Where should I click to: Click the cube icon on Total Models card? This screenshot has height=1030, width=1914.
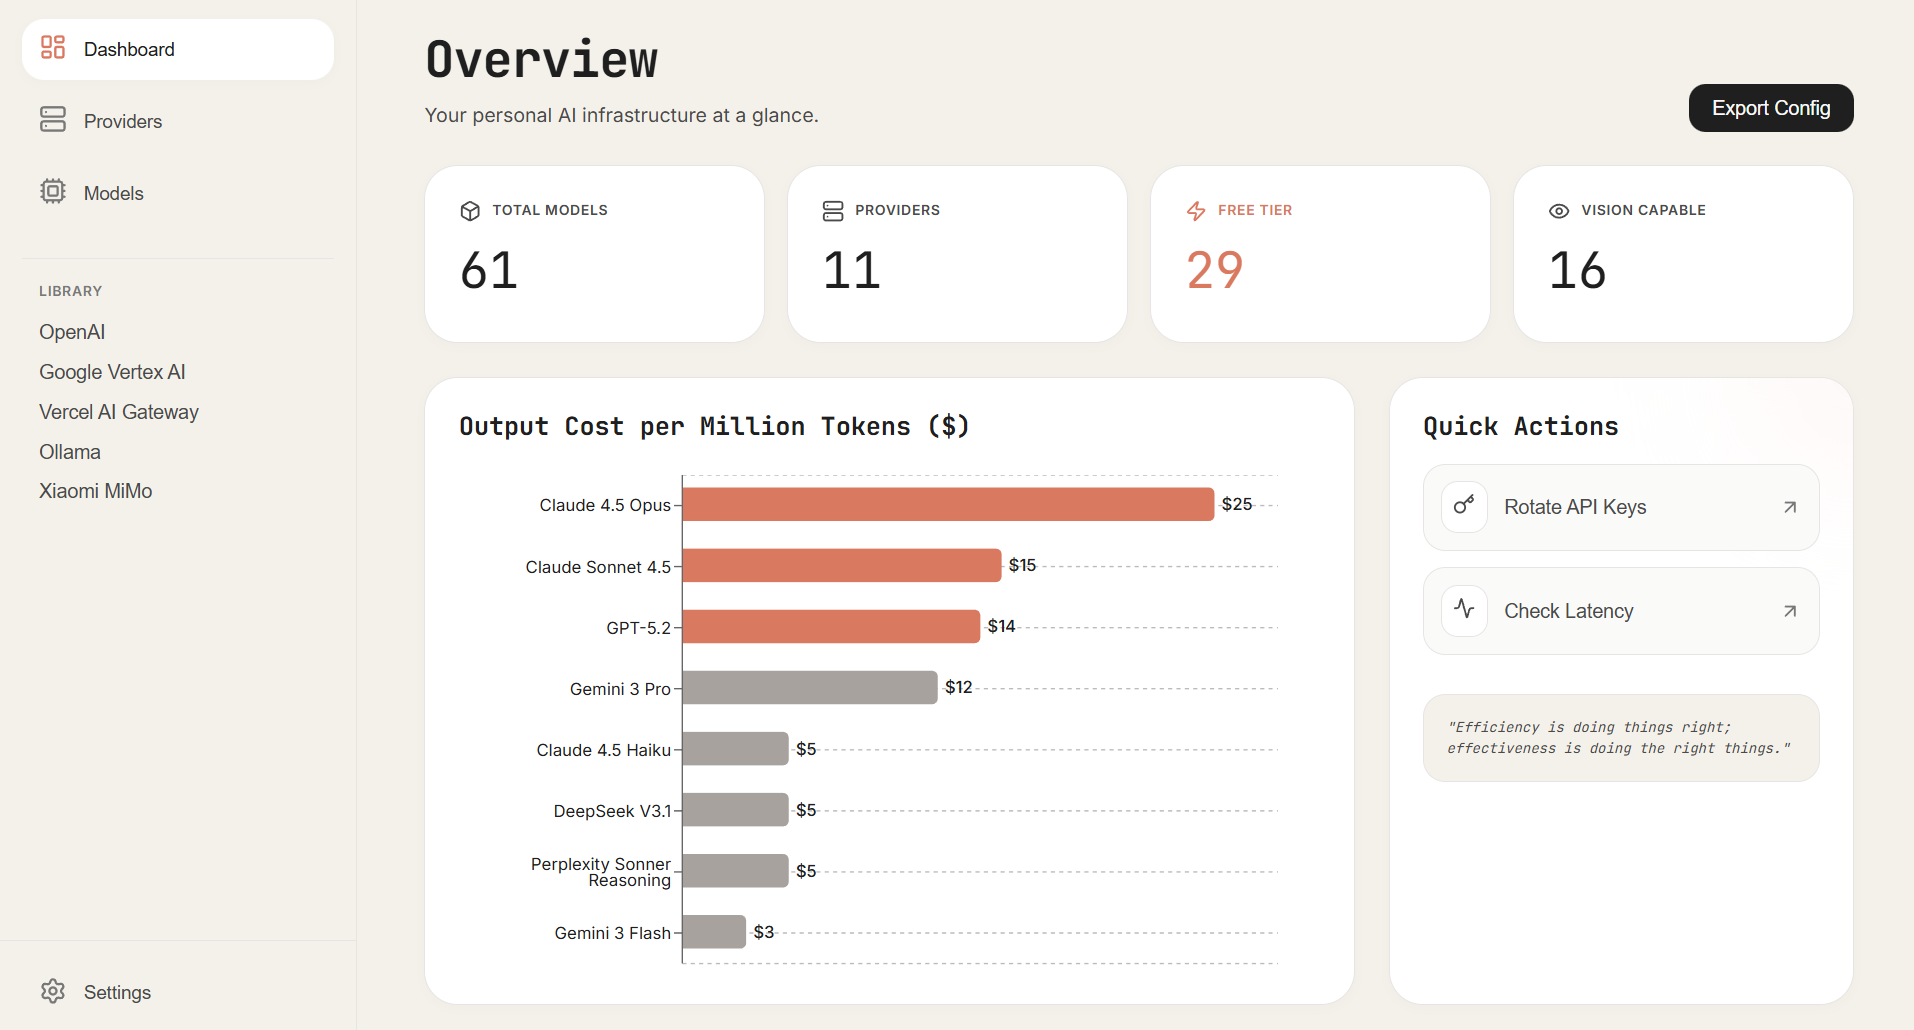pos(470,211)
